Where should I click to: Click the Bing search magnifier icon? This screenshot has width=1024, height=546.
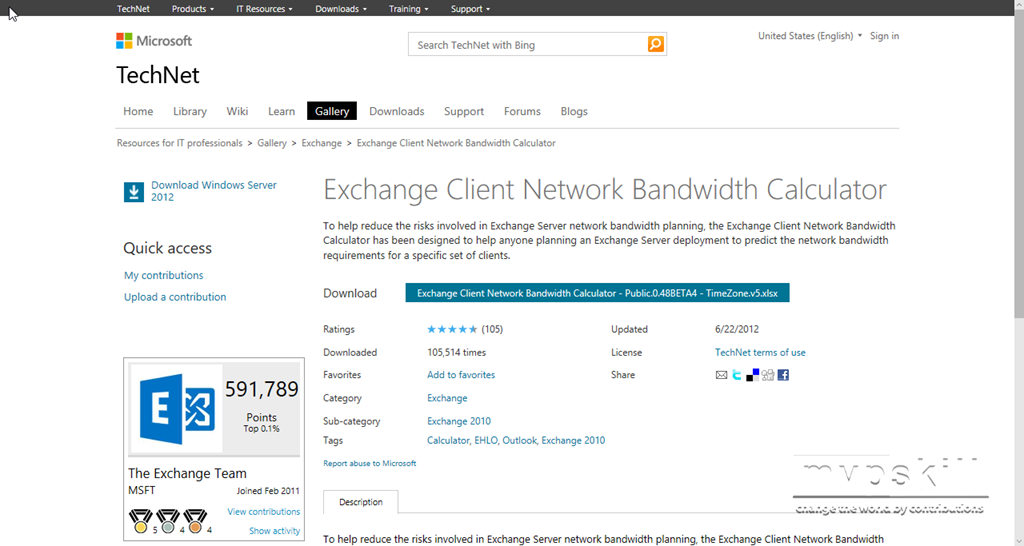point(655,44)
